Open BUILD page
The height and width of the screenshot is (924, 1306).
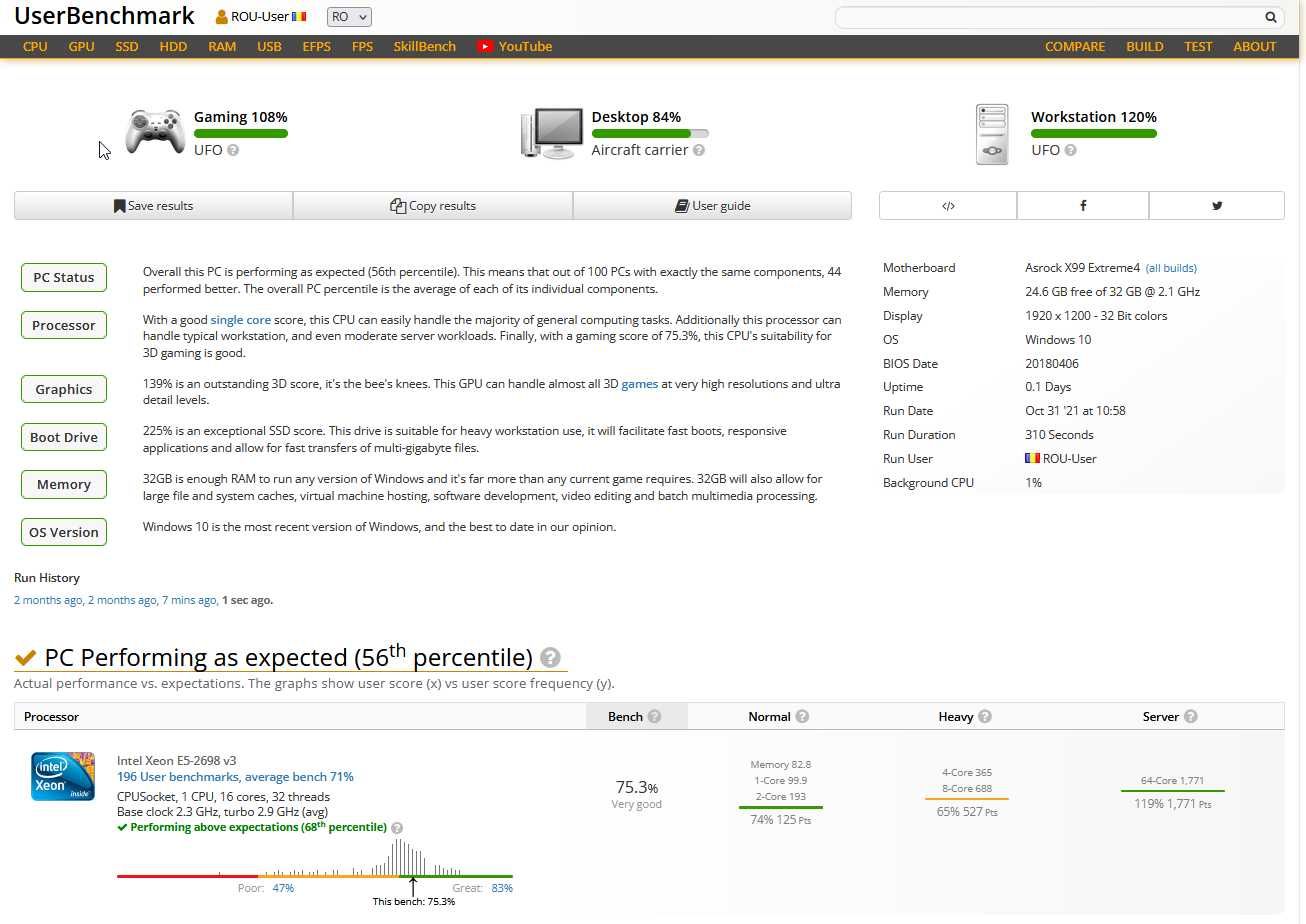[x=1145, y=46]
